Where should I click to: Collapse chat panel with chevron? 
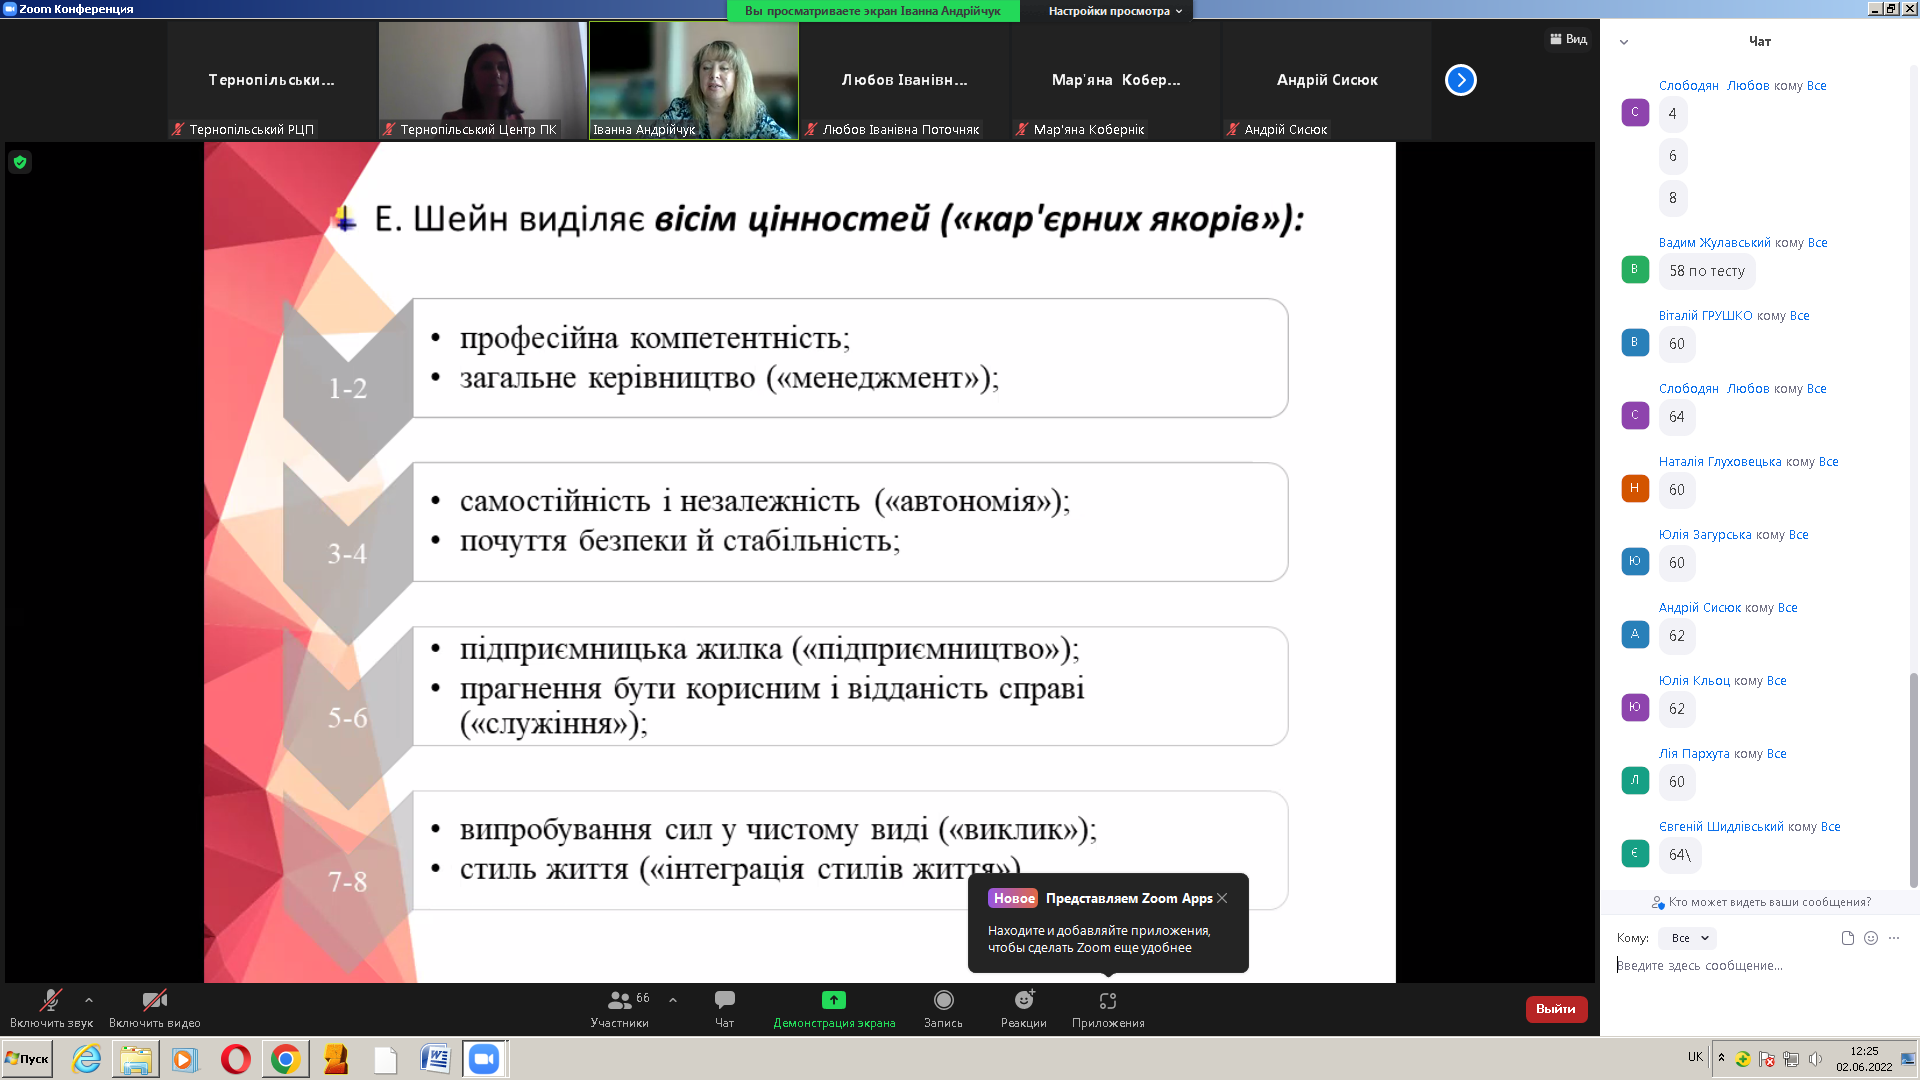click(1624, 42)
